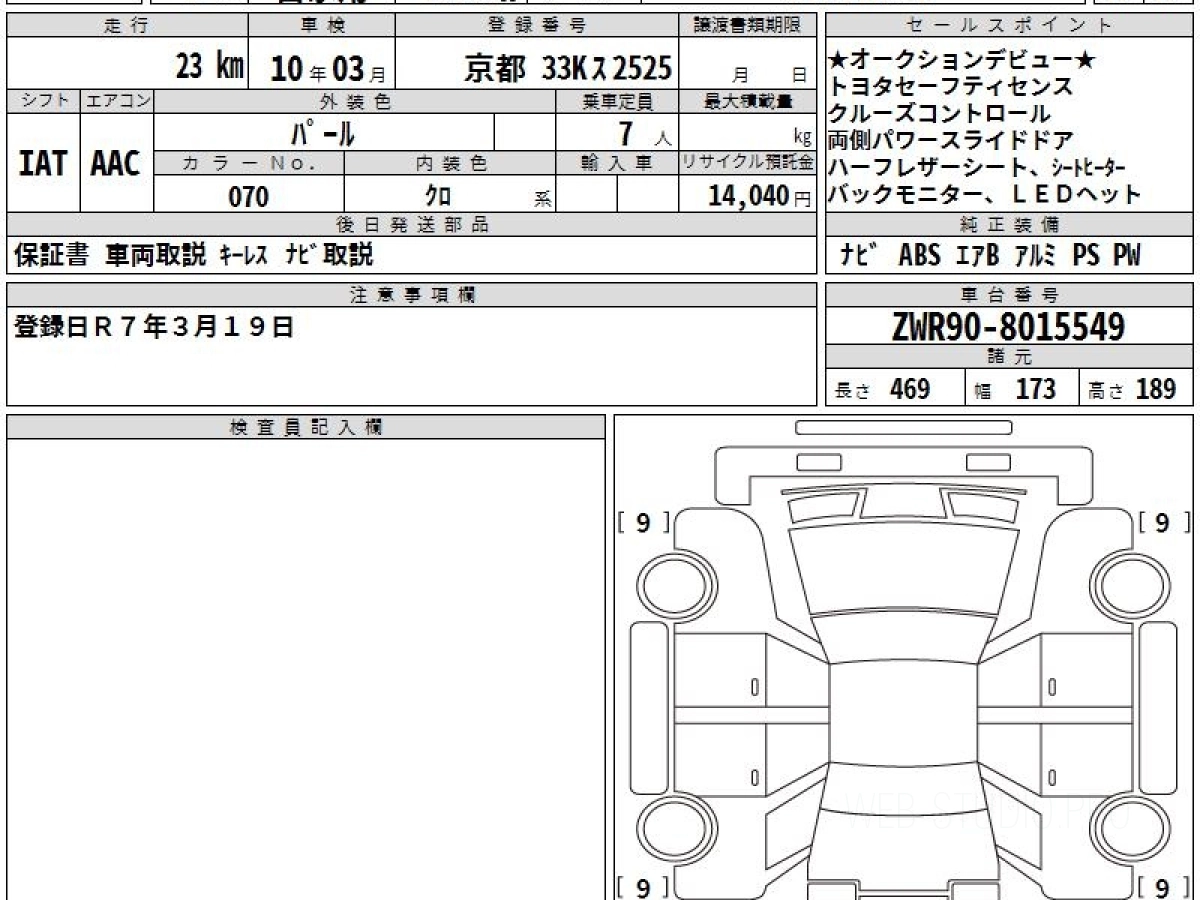Click the PW equipment entry
1200x900 pixels.
click(x=1127, y=256)
